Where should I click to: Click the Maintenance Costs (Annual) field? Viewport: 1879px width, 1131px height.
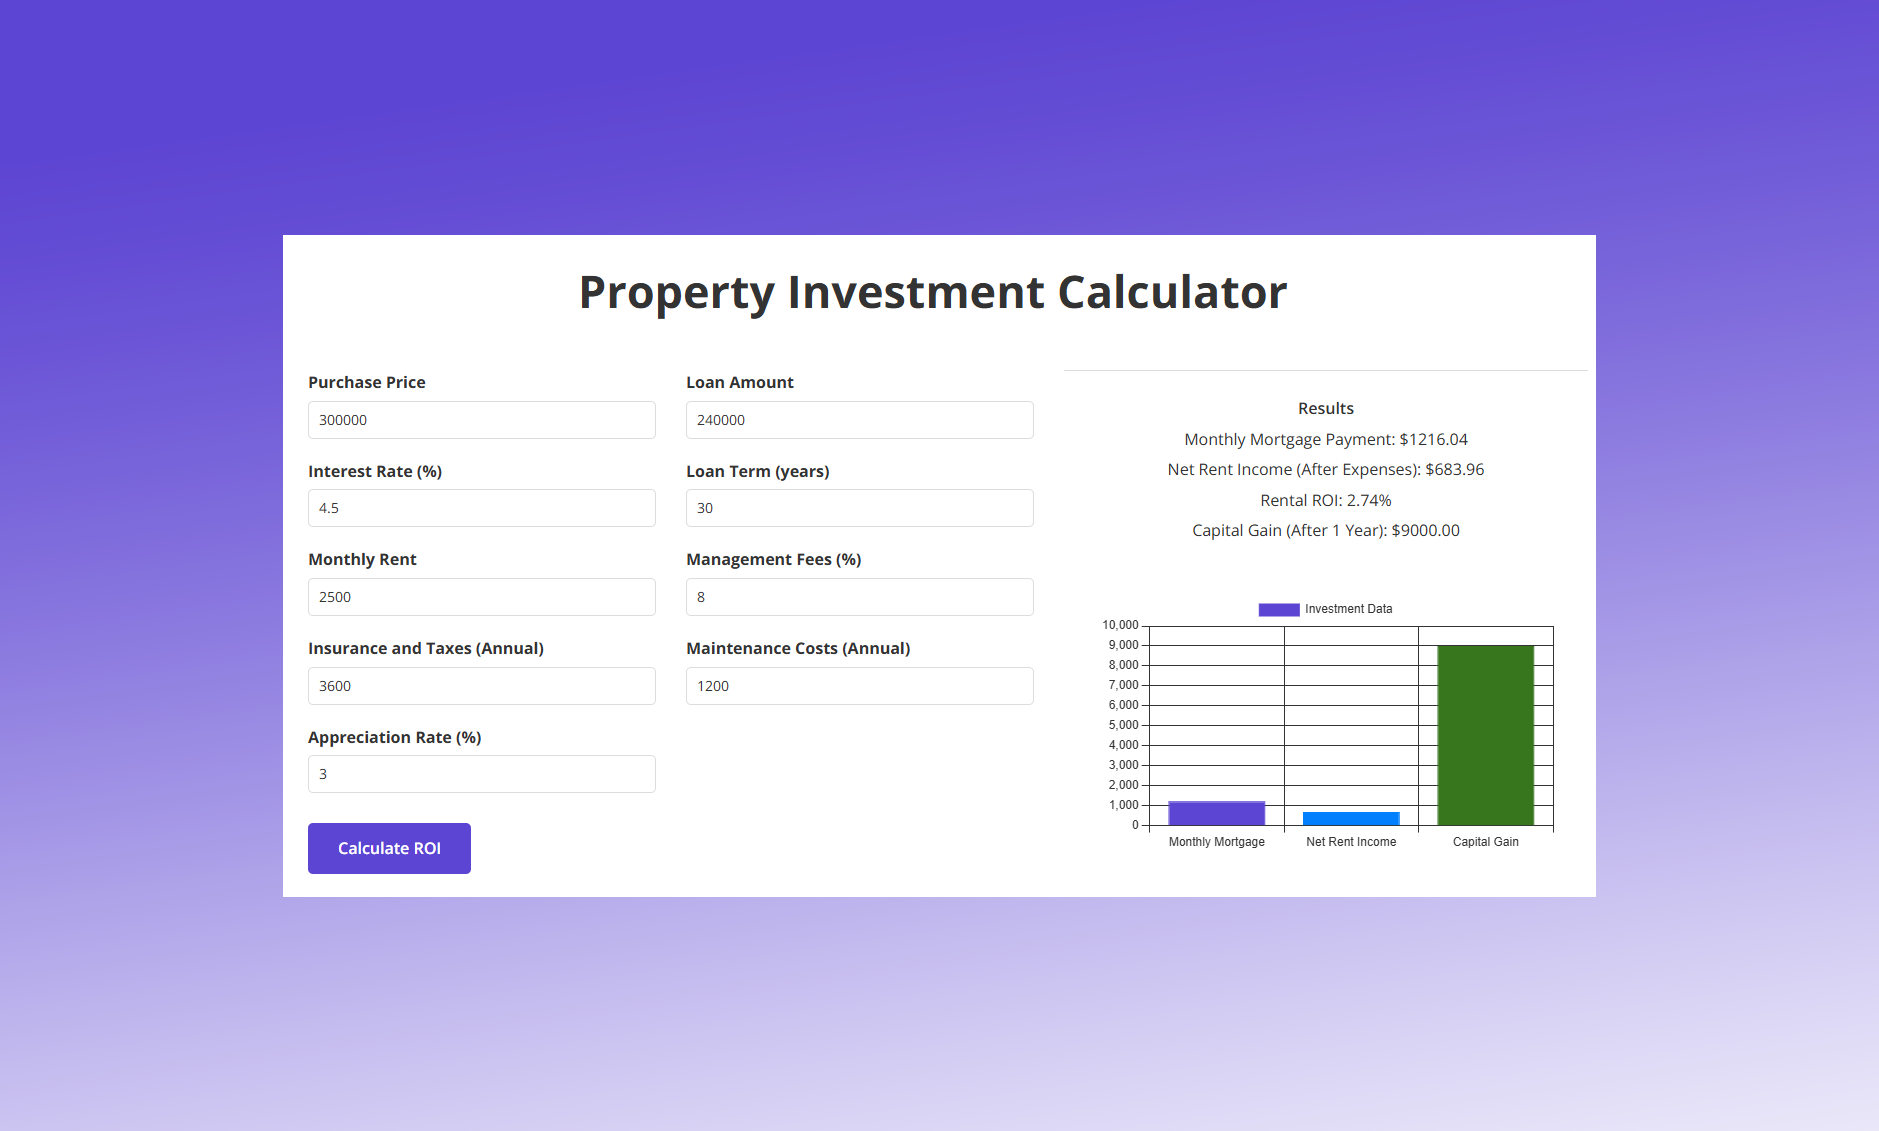tap(859, 686)
